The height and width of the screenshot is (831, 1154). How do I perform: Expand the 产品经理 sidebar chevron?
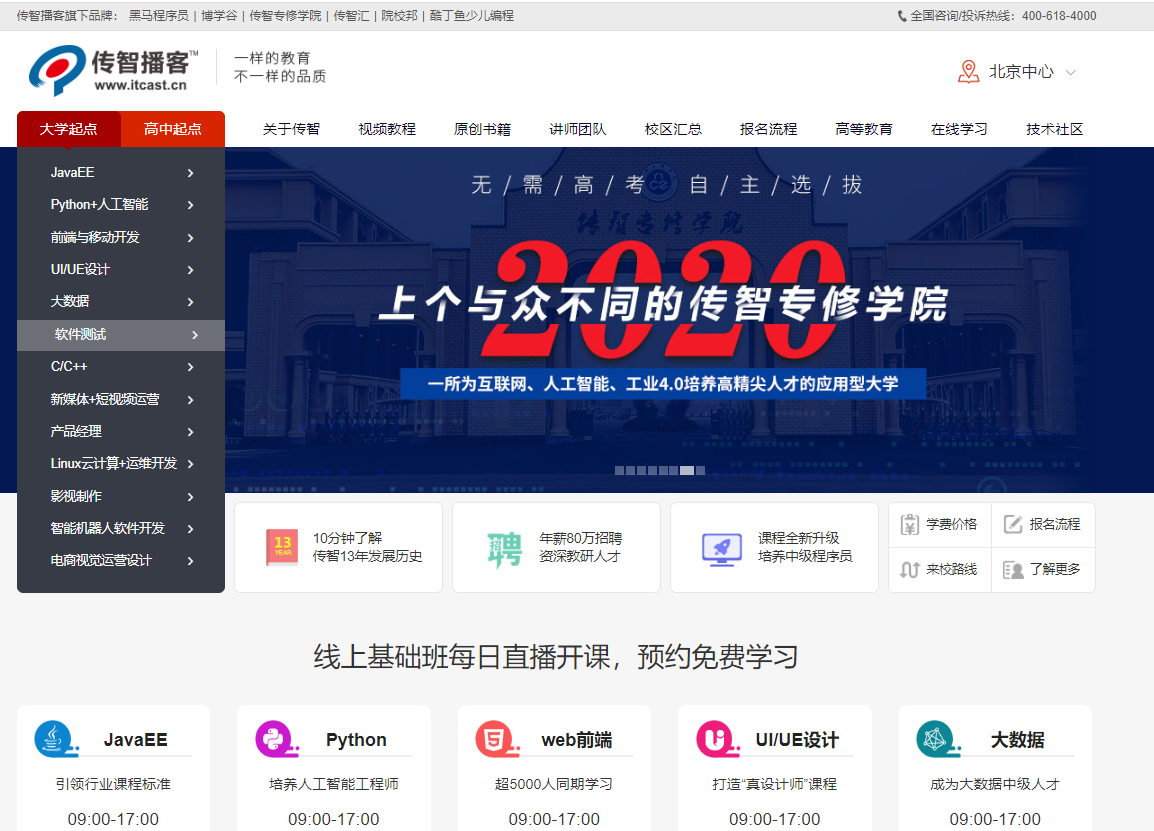191,432
